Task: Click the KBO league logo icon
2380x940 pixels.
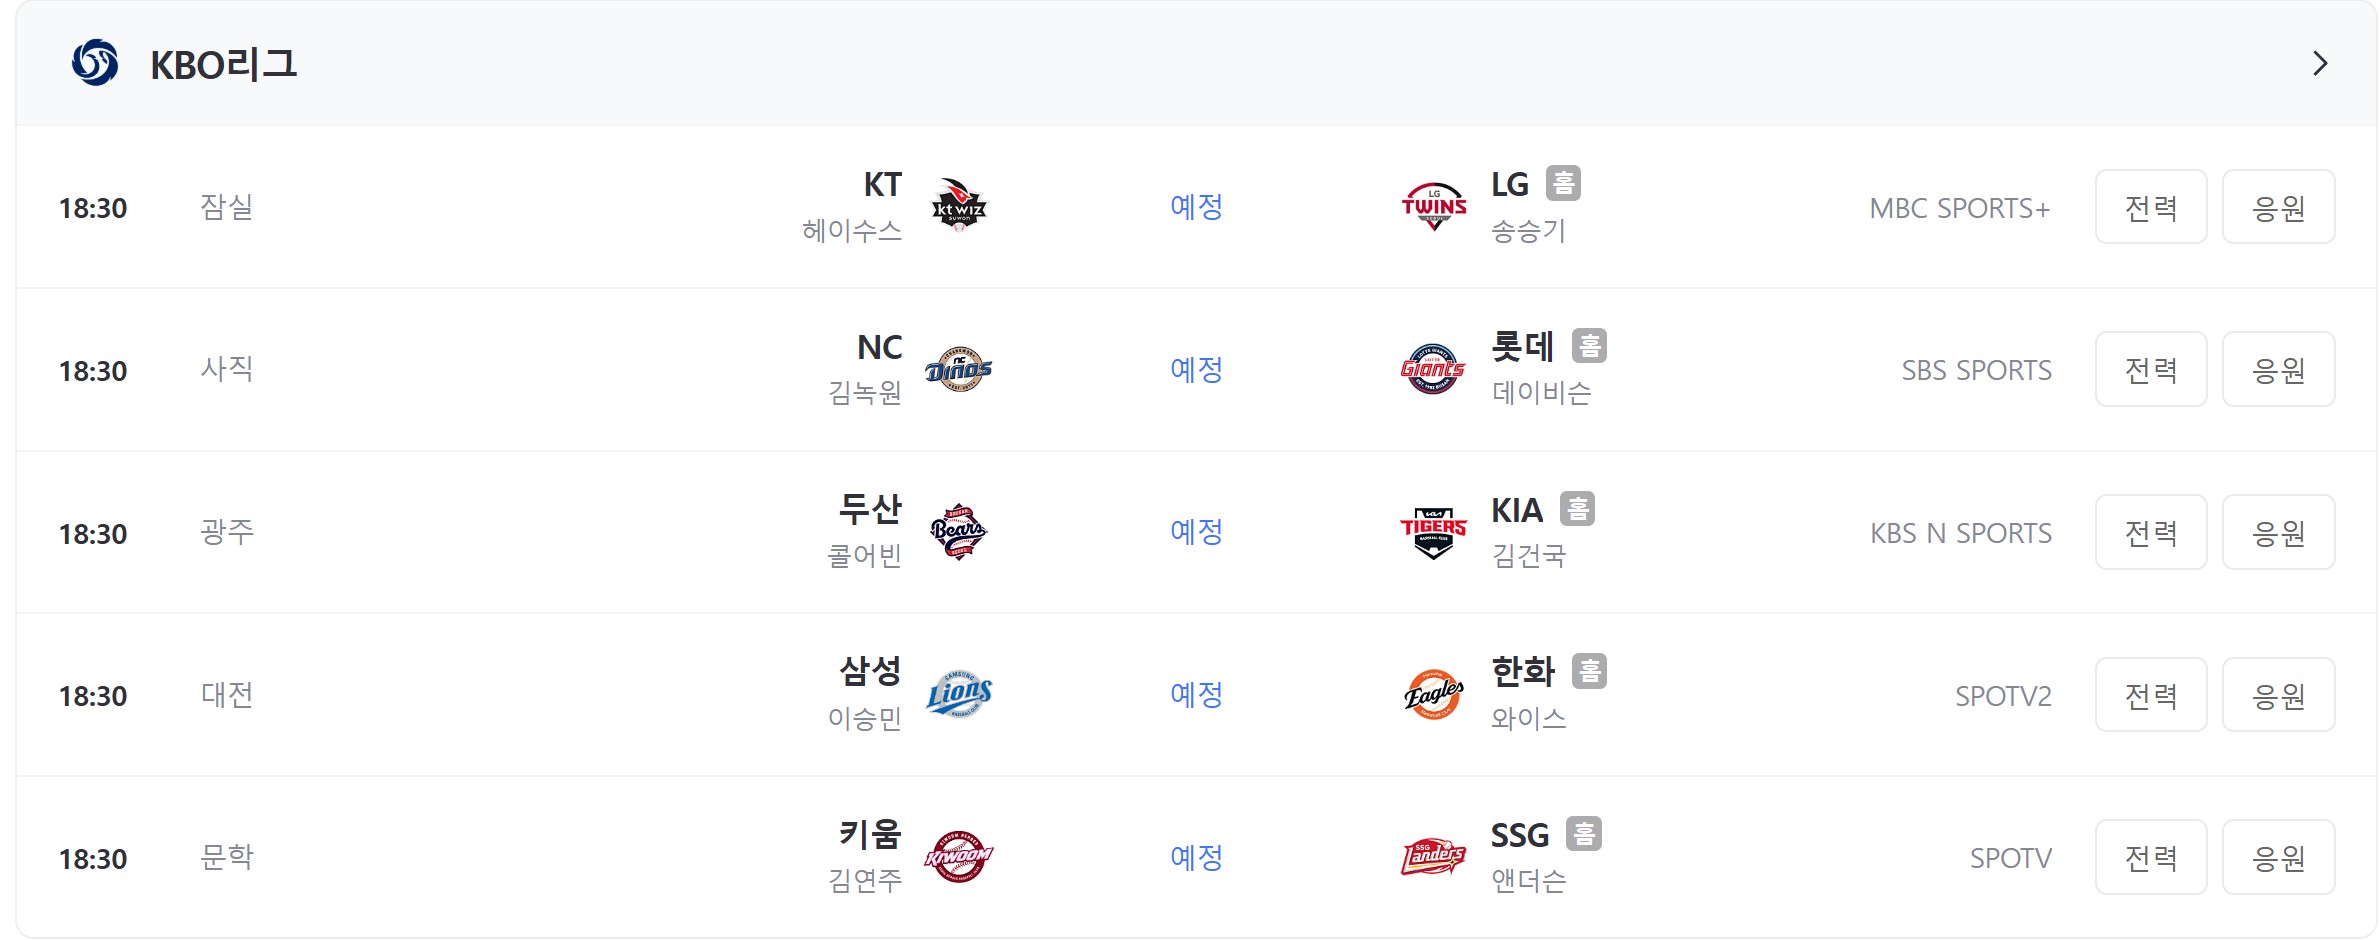Action: (x=95, y=63)
